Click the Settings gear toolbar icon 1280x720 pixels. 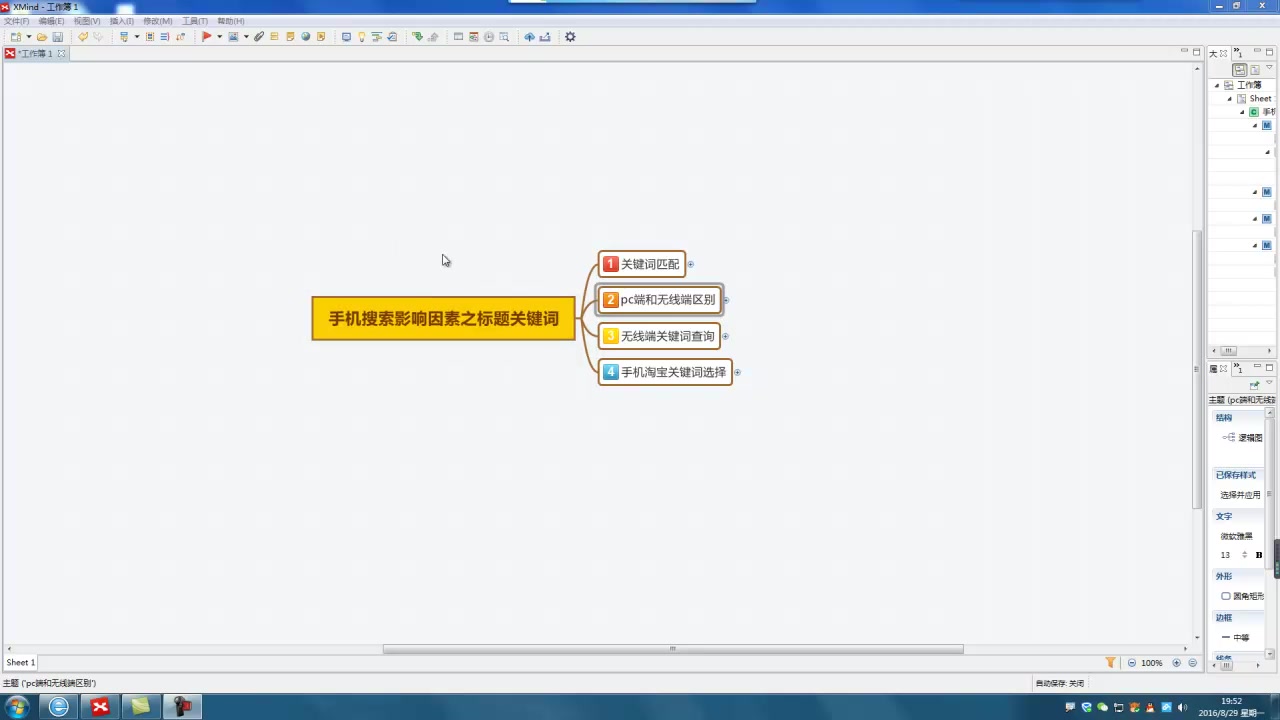tap(570, 37)
